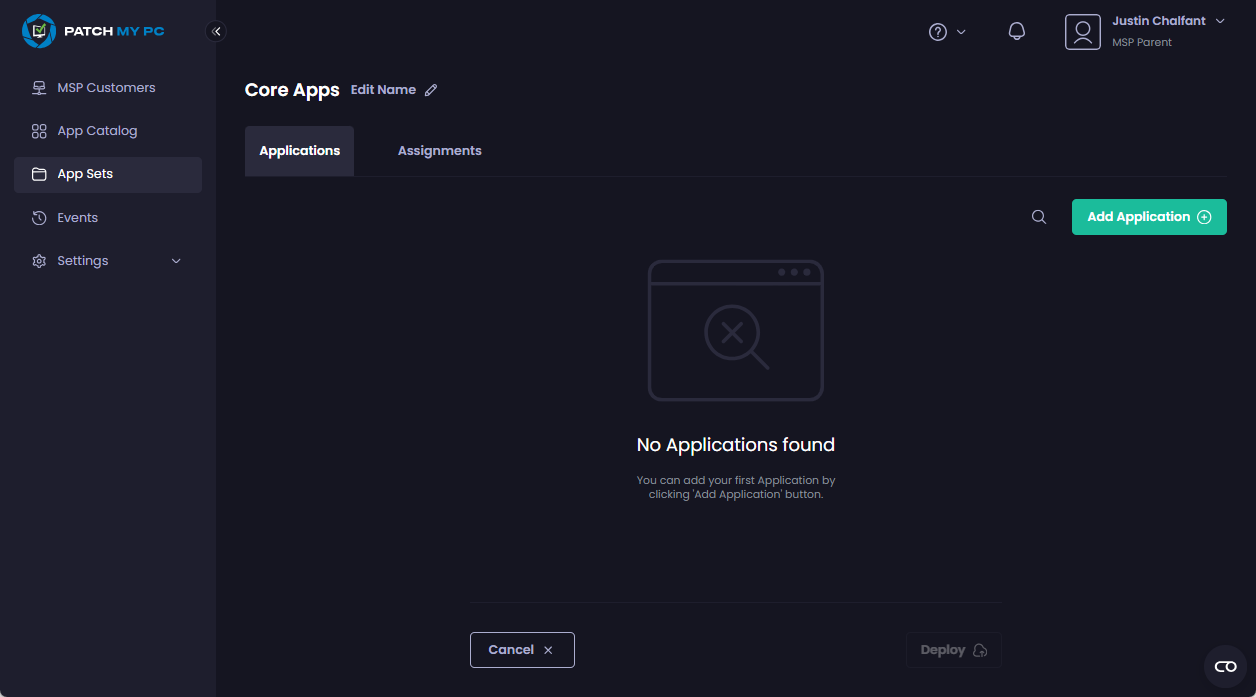Click the search magnifier above the applications list

click(x=1038, y=216)
